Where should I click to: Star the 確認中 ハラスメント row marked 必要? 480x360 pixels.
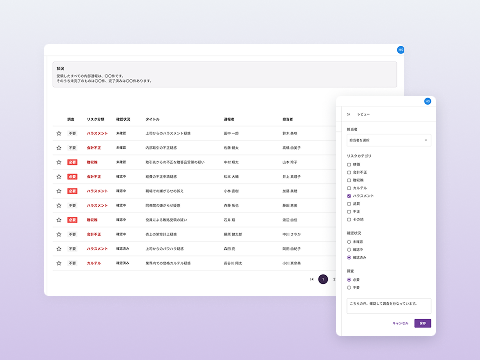[59, 191]
